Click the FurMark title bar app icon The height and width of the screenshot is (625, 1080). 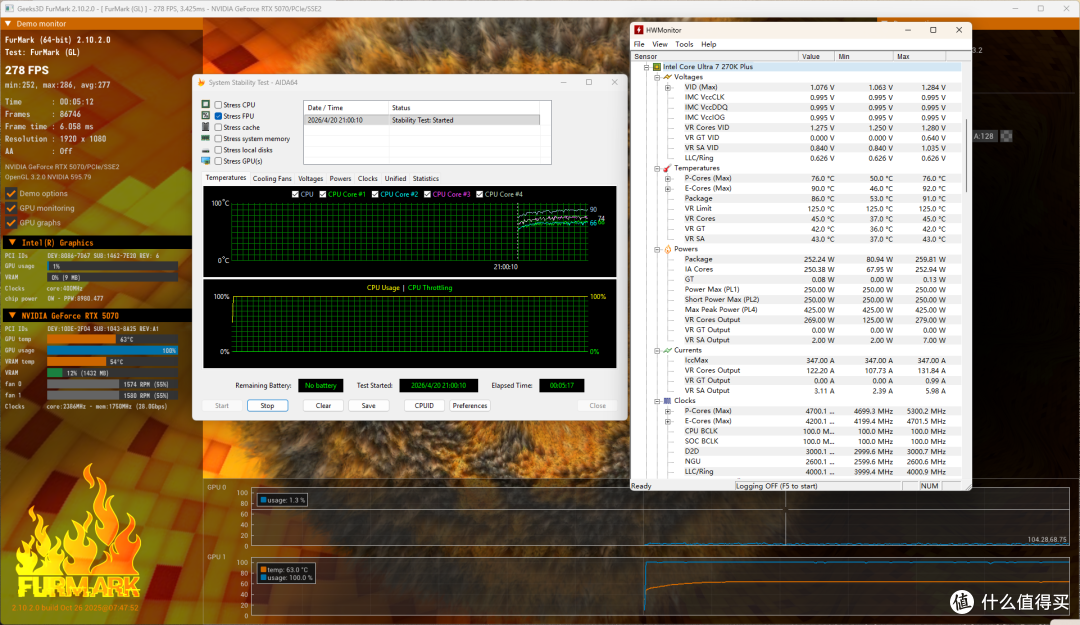click(9, 8)
